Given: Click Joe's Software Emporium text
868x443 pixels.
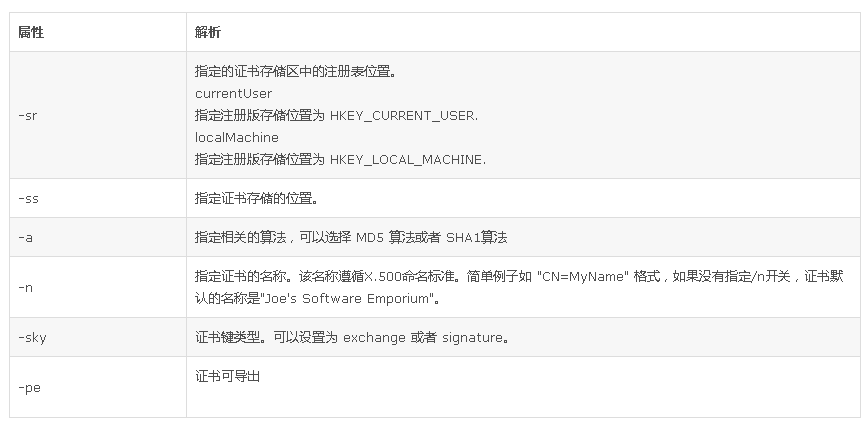Looking at the screenshot, I should [347, 298].
